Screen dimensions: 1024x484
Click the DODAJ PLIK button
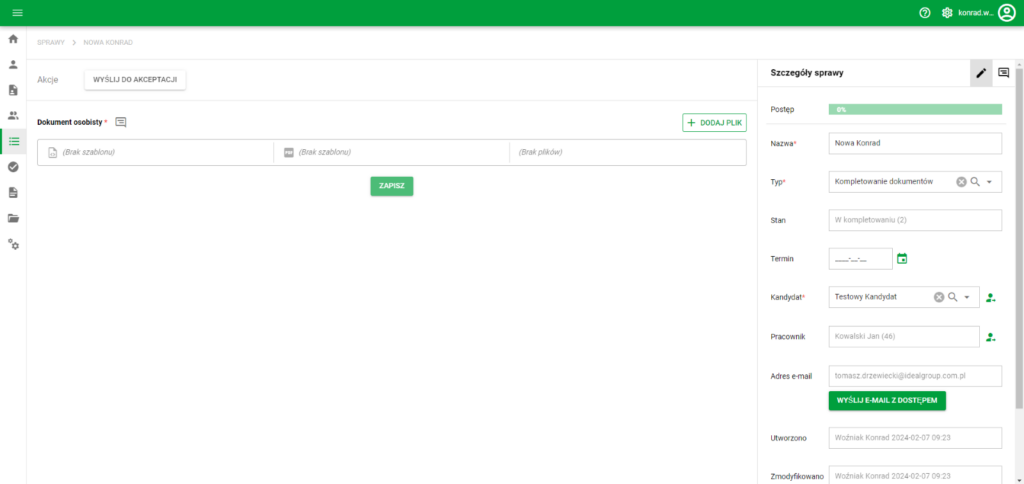(x=714, y=123)
